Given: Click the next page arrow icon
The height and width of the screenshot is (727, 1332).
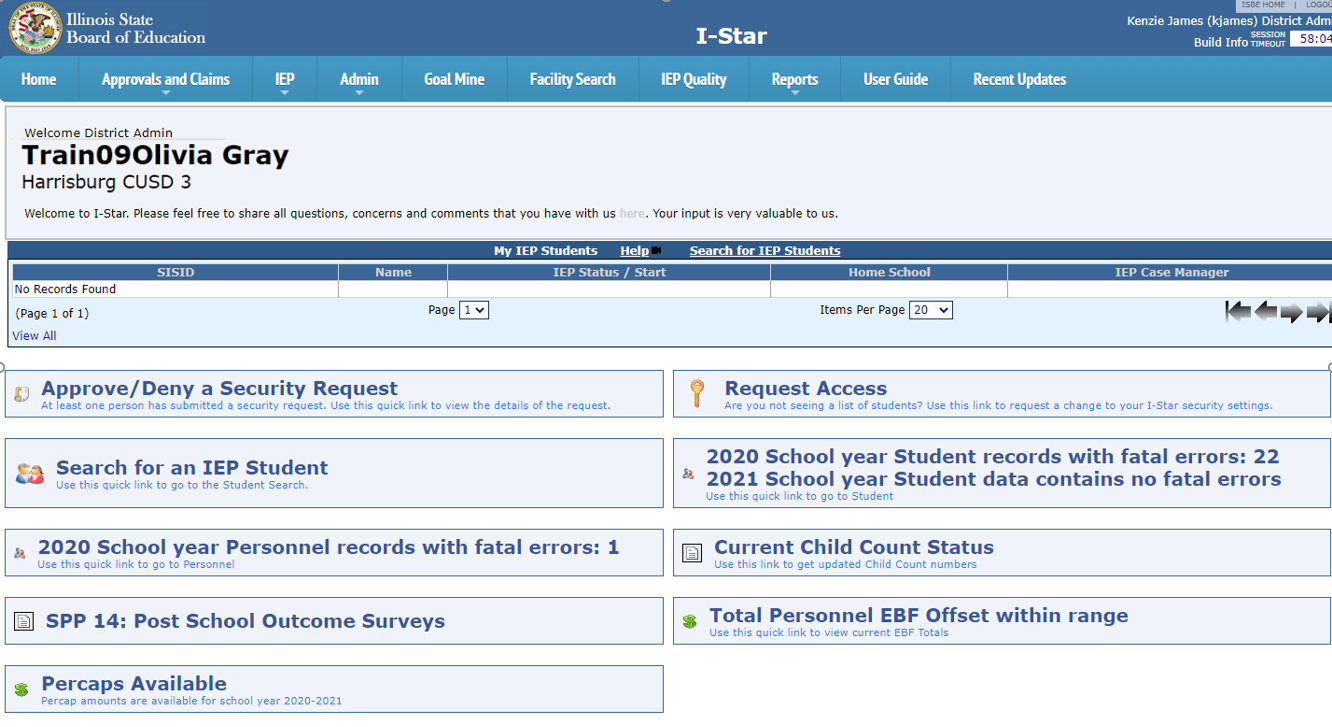Looking at the screenshot, I should click(x=1292, y=312).
